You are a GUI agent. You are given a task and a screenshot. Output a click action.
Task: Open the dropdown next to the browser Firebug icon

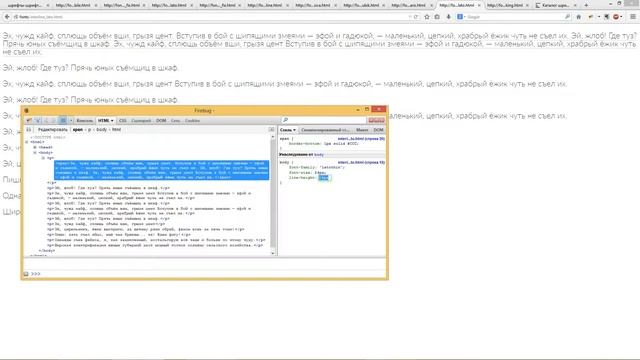click(599, 17)
